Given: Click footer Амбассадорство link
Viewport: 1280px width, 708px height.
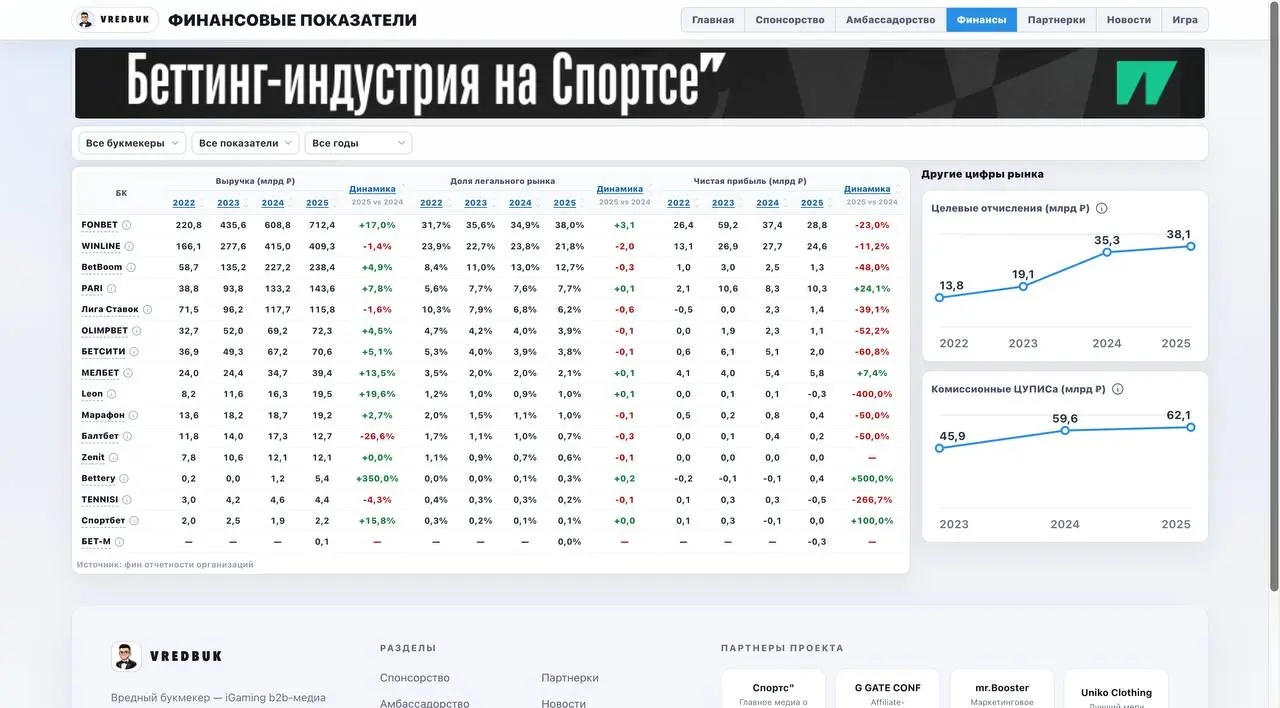Looking at the screenshot, I should tap(424, 703).
